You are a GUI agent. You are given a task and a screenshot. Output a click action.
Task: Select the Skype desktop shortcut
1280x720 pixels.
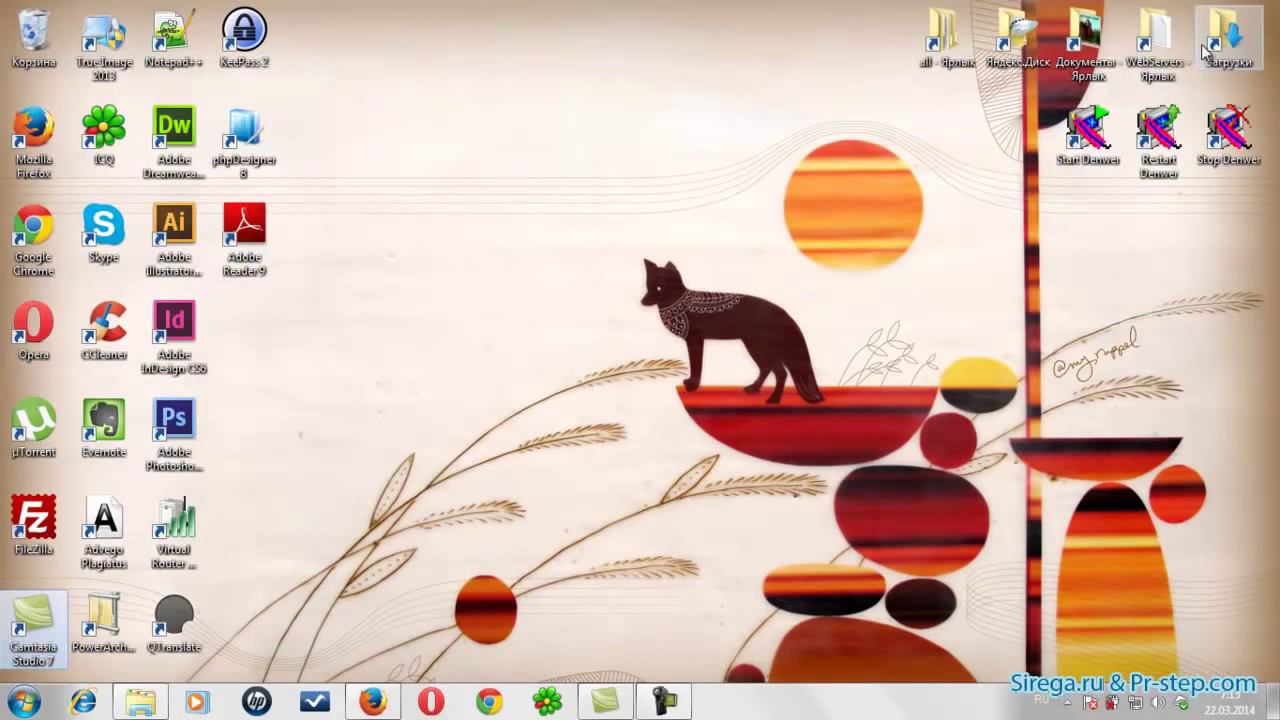pyautogui.click(x=104, y=234)
